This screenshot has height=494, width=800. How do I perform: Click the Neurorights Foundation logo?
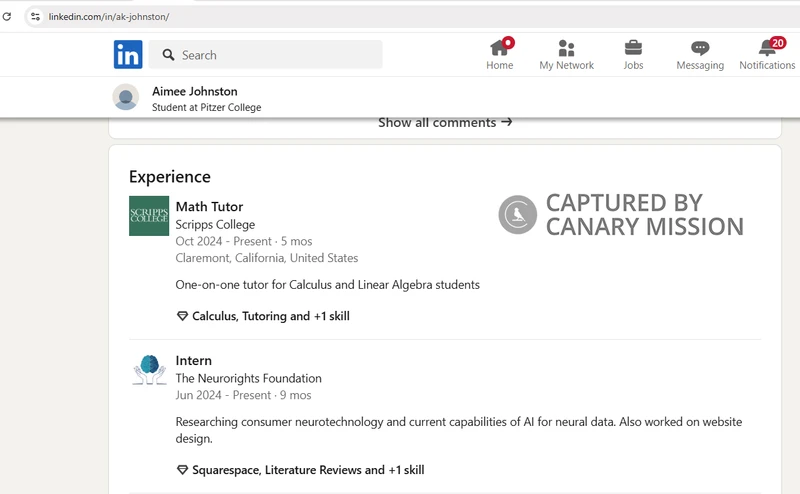149,369
